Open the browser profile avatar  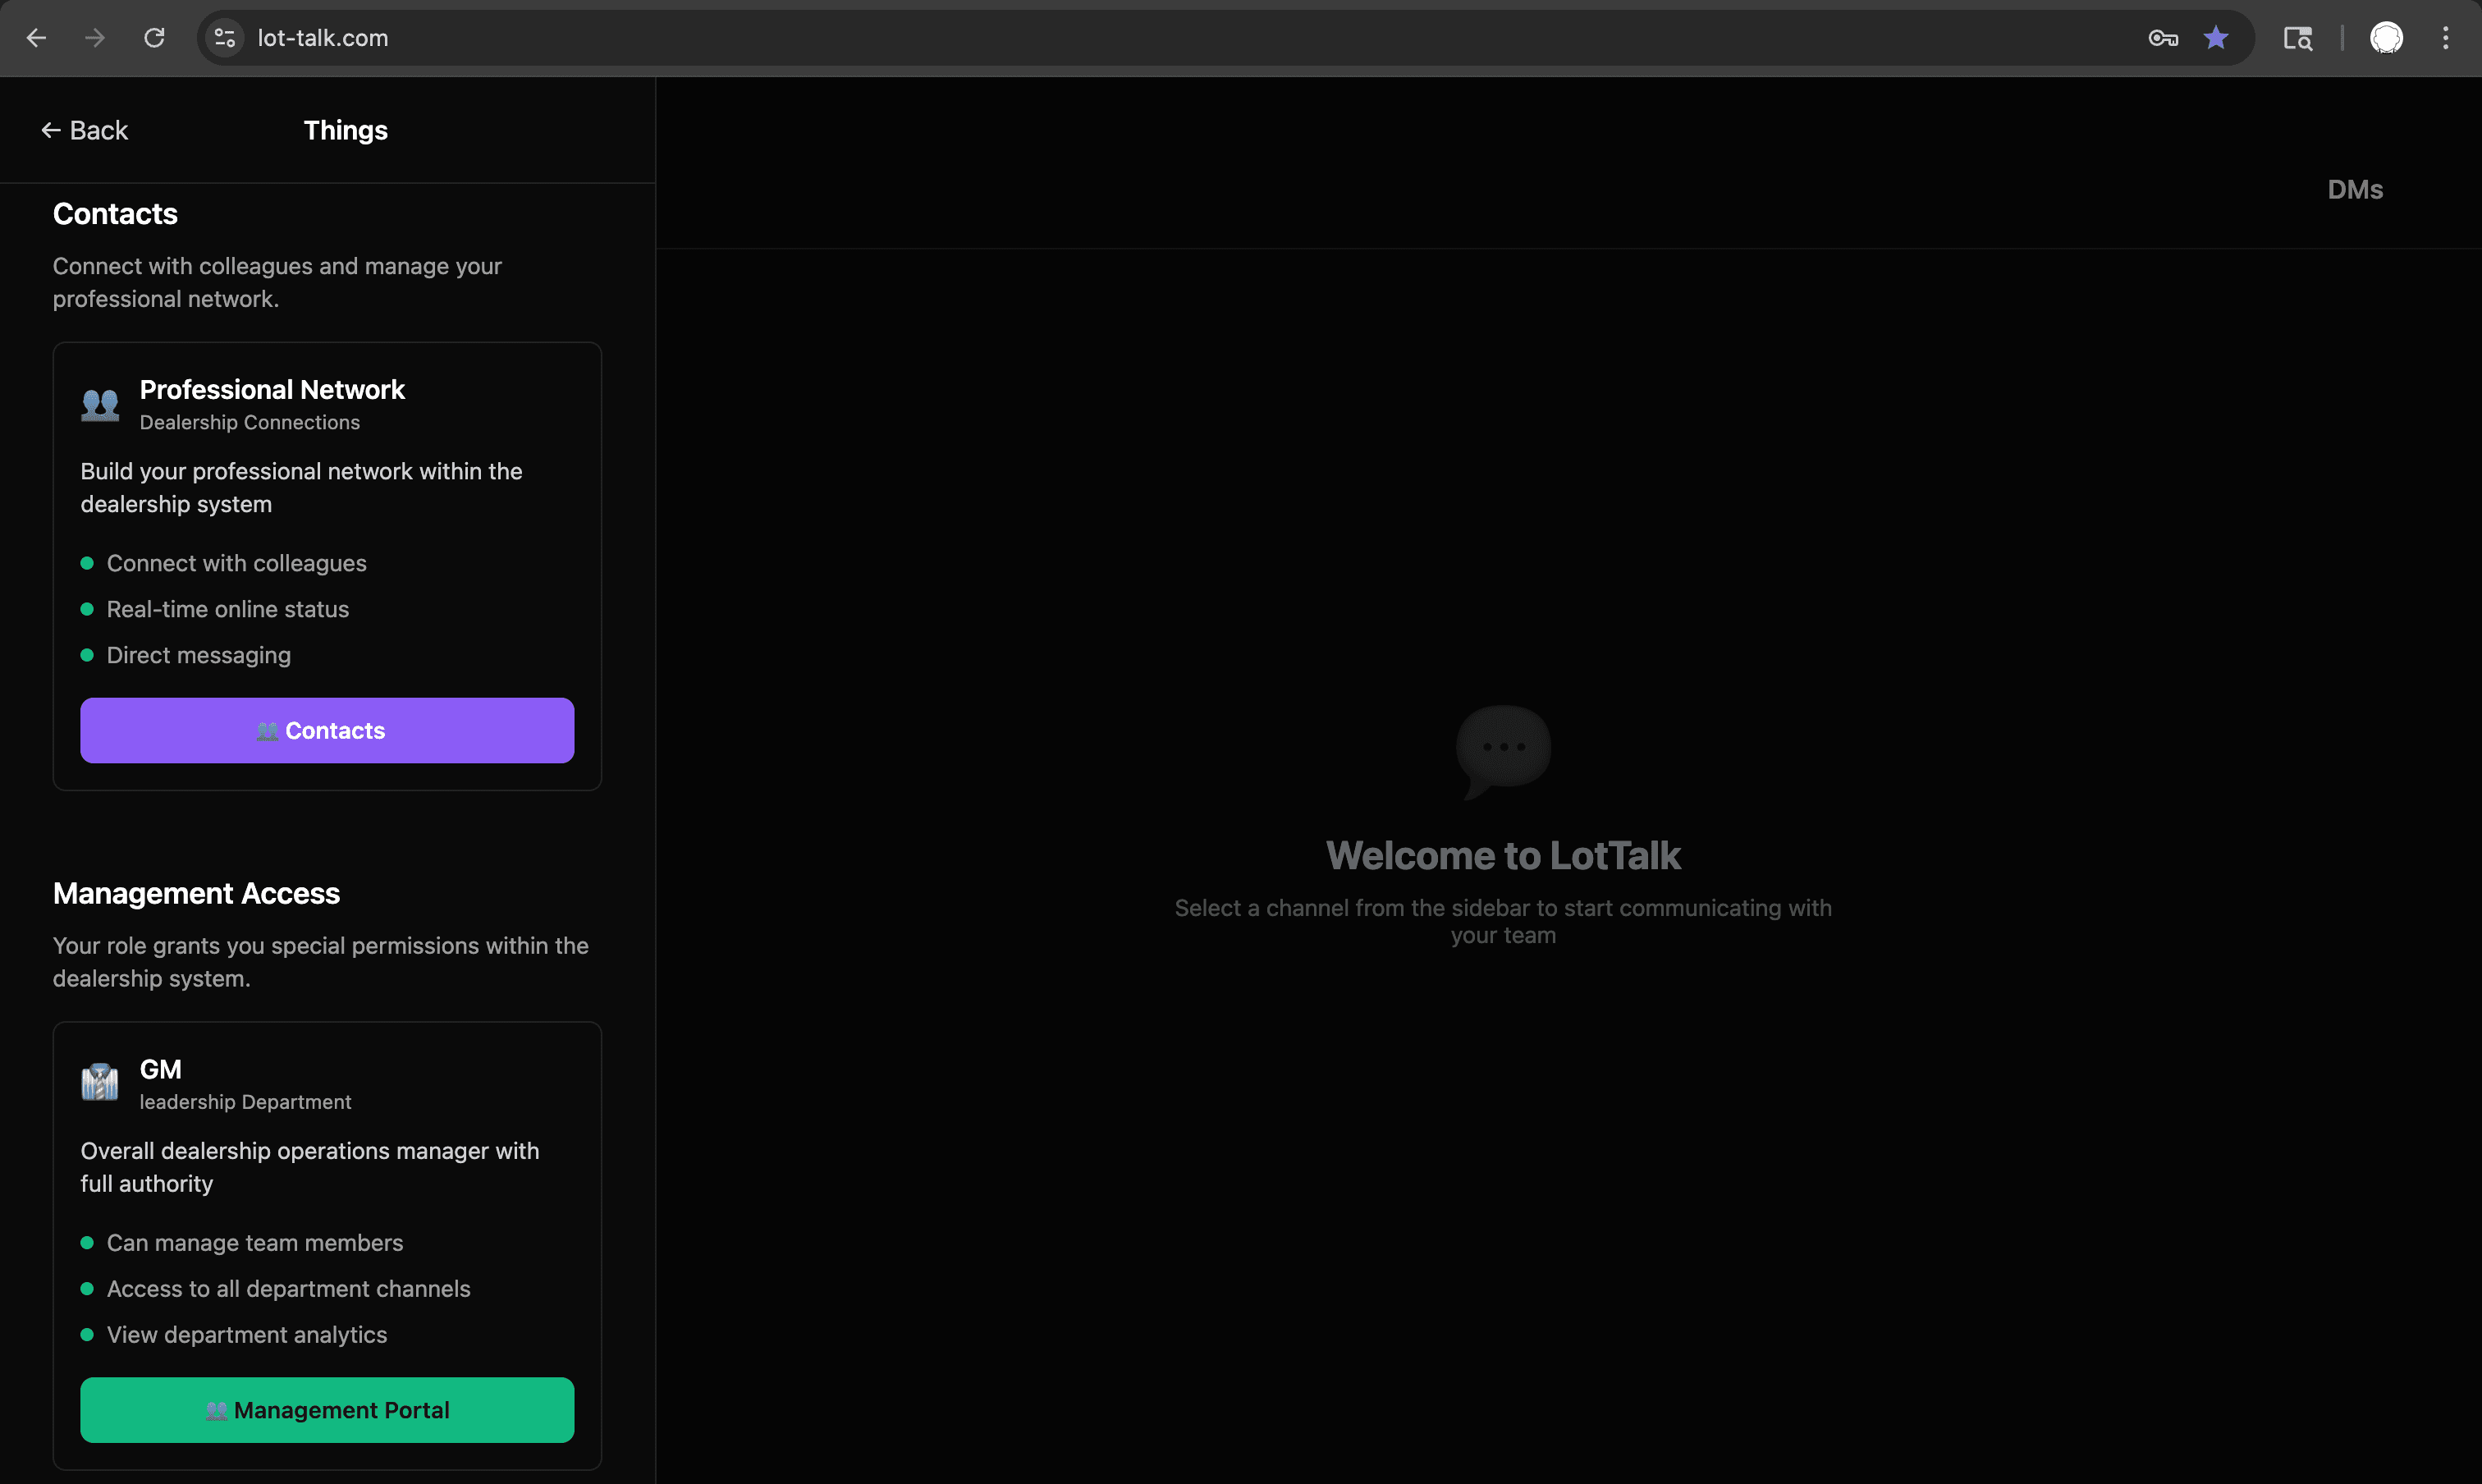pos(2386,38)
